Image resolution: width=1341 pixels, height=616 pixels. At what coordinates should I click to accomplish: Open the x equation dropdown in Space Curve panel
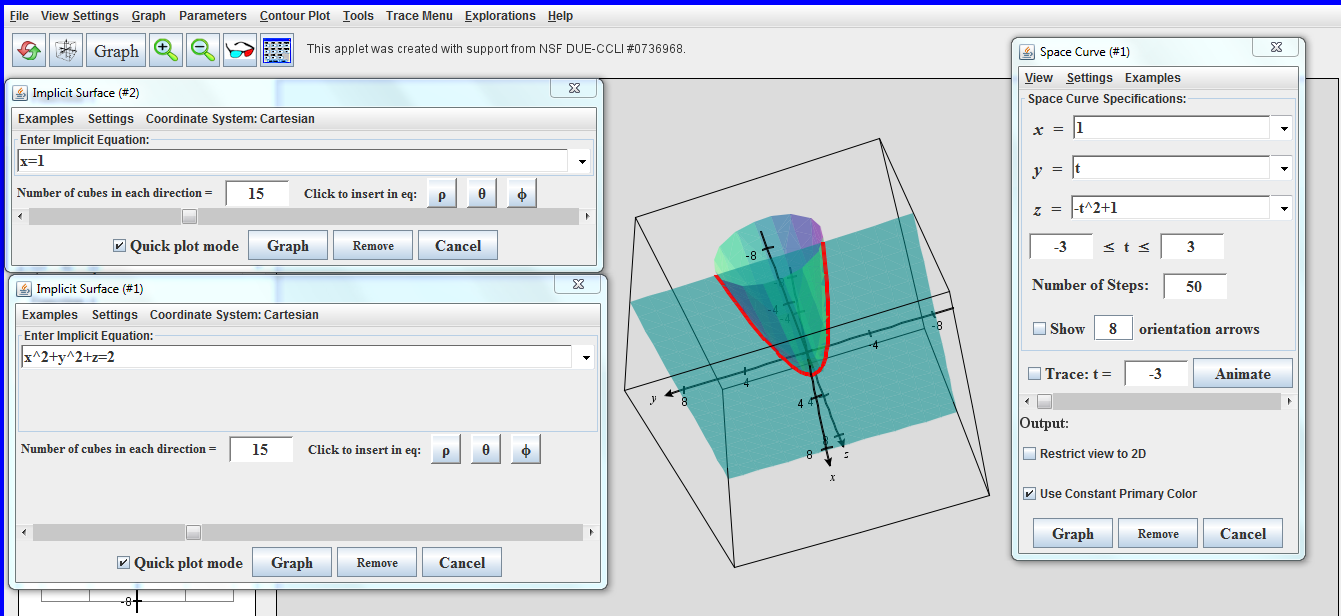pos(1284,128)
